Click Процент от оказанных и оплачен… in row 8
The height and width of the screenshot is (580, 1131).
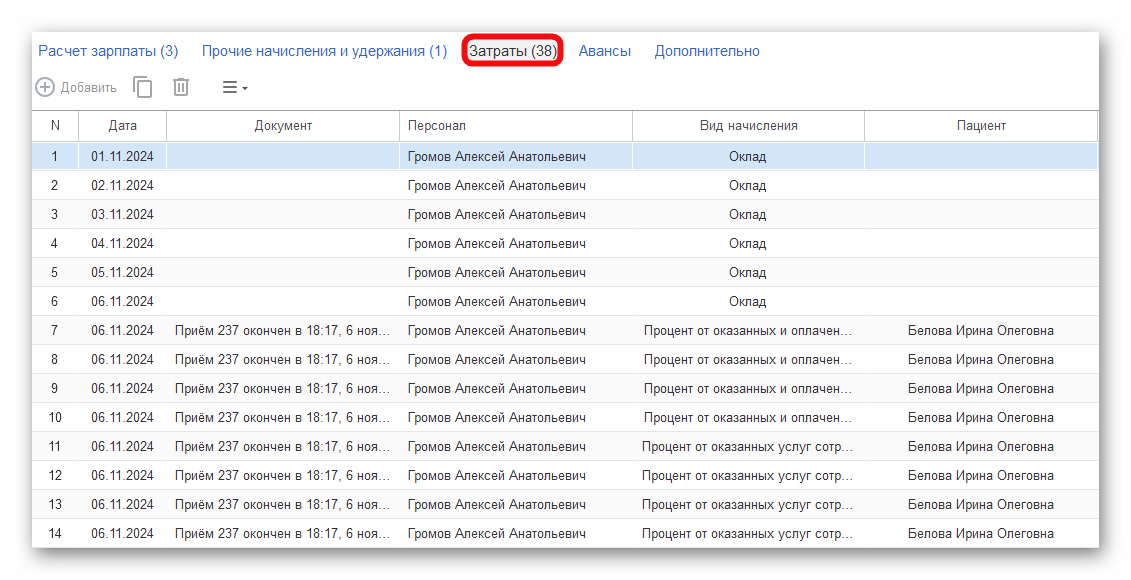(747, 359)
